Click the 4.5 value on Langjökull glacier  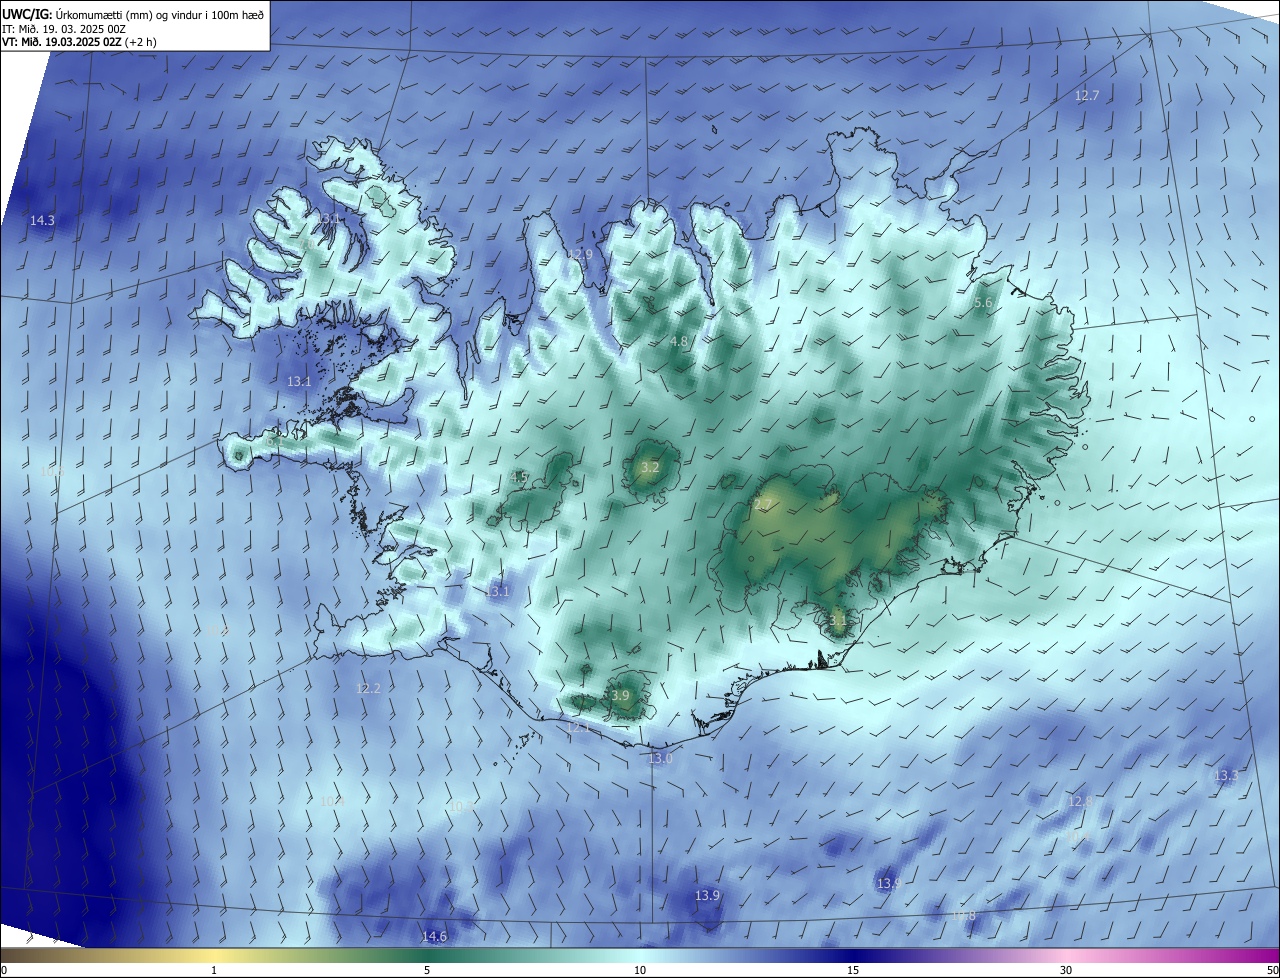click(520, 478)
